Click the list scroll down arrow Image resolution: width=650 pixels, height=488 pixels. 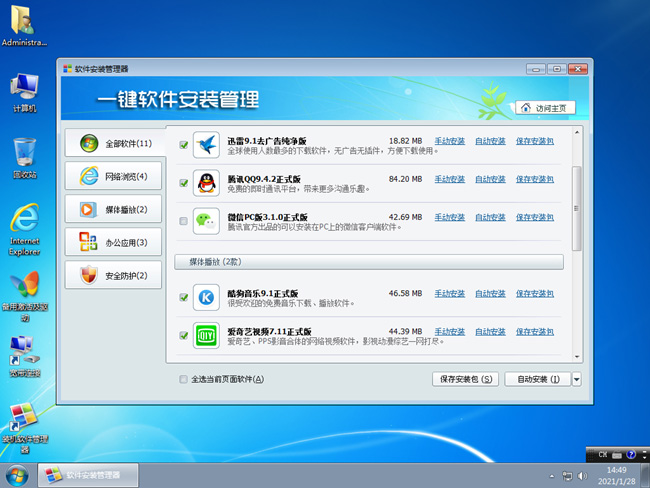point(577,357)
